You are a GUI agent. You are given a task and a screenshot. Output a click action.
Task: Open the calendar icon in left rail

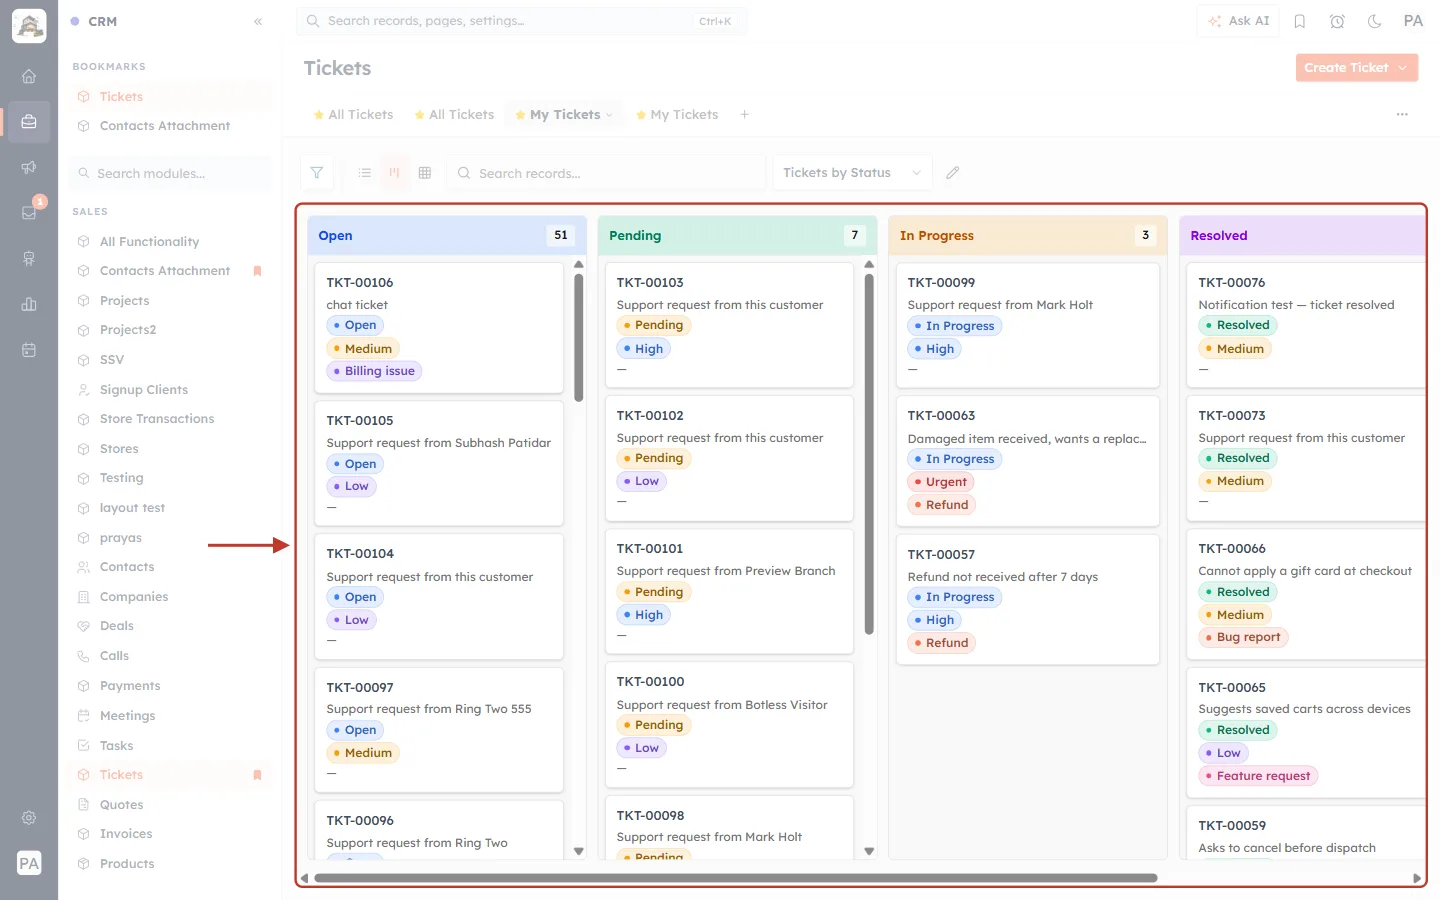(29, 350)
